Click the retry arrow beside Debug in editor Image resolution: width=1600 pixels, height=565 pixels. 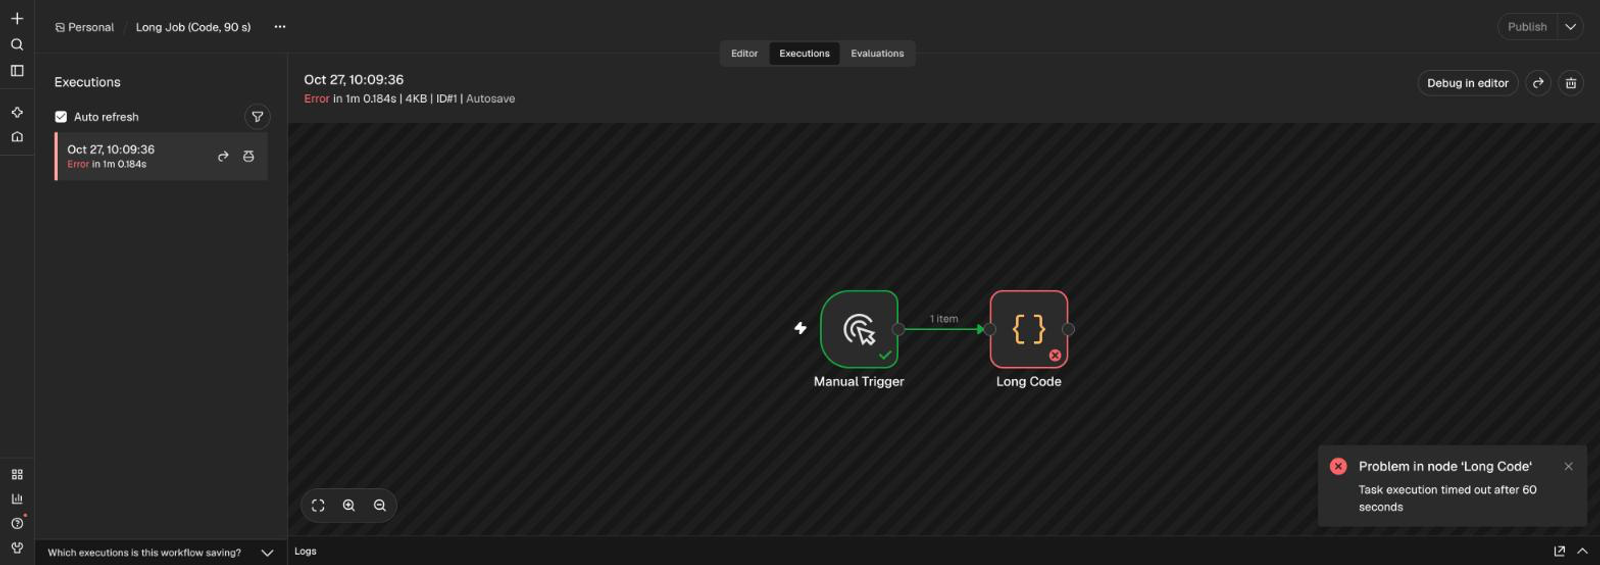1538,83
